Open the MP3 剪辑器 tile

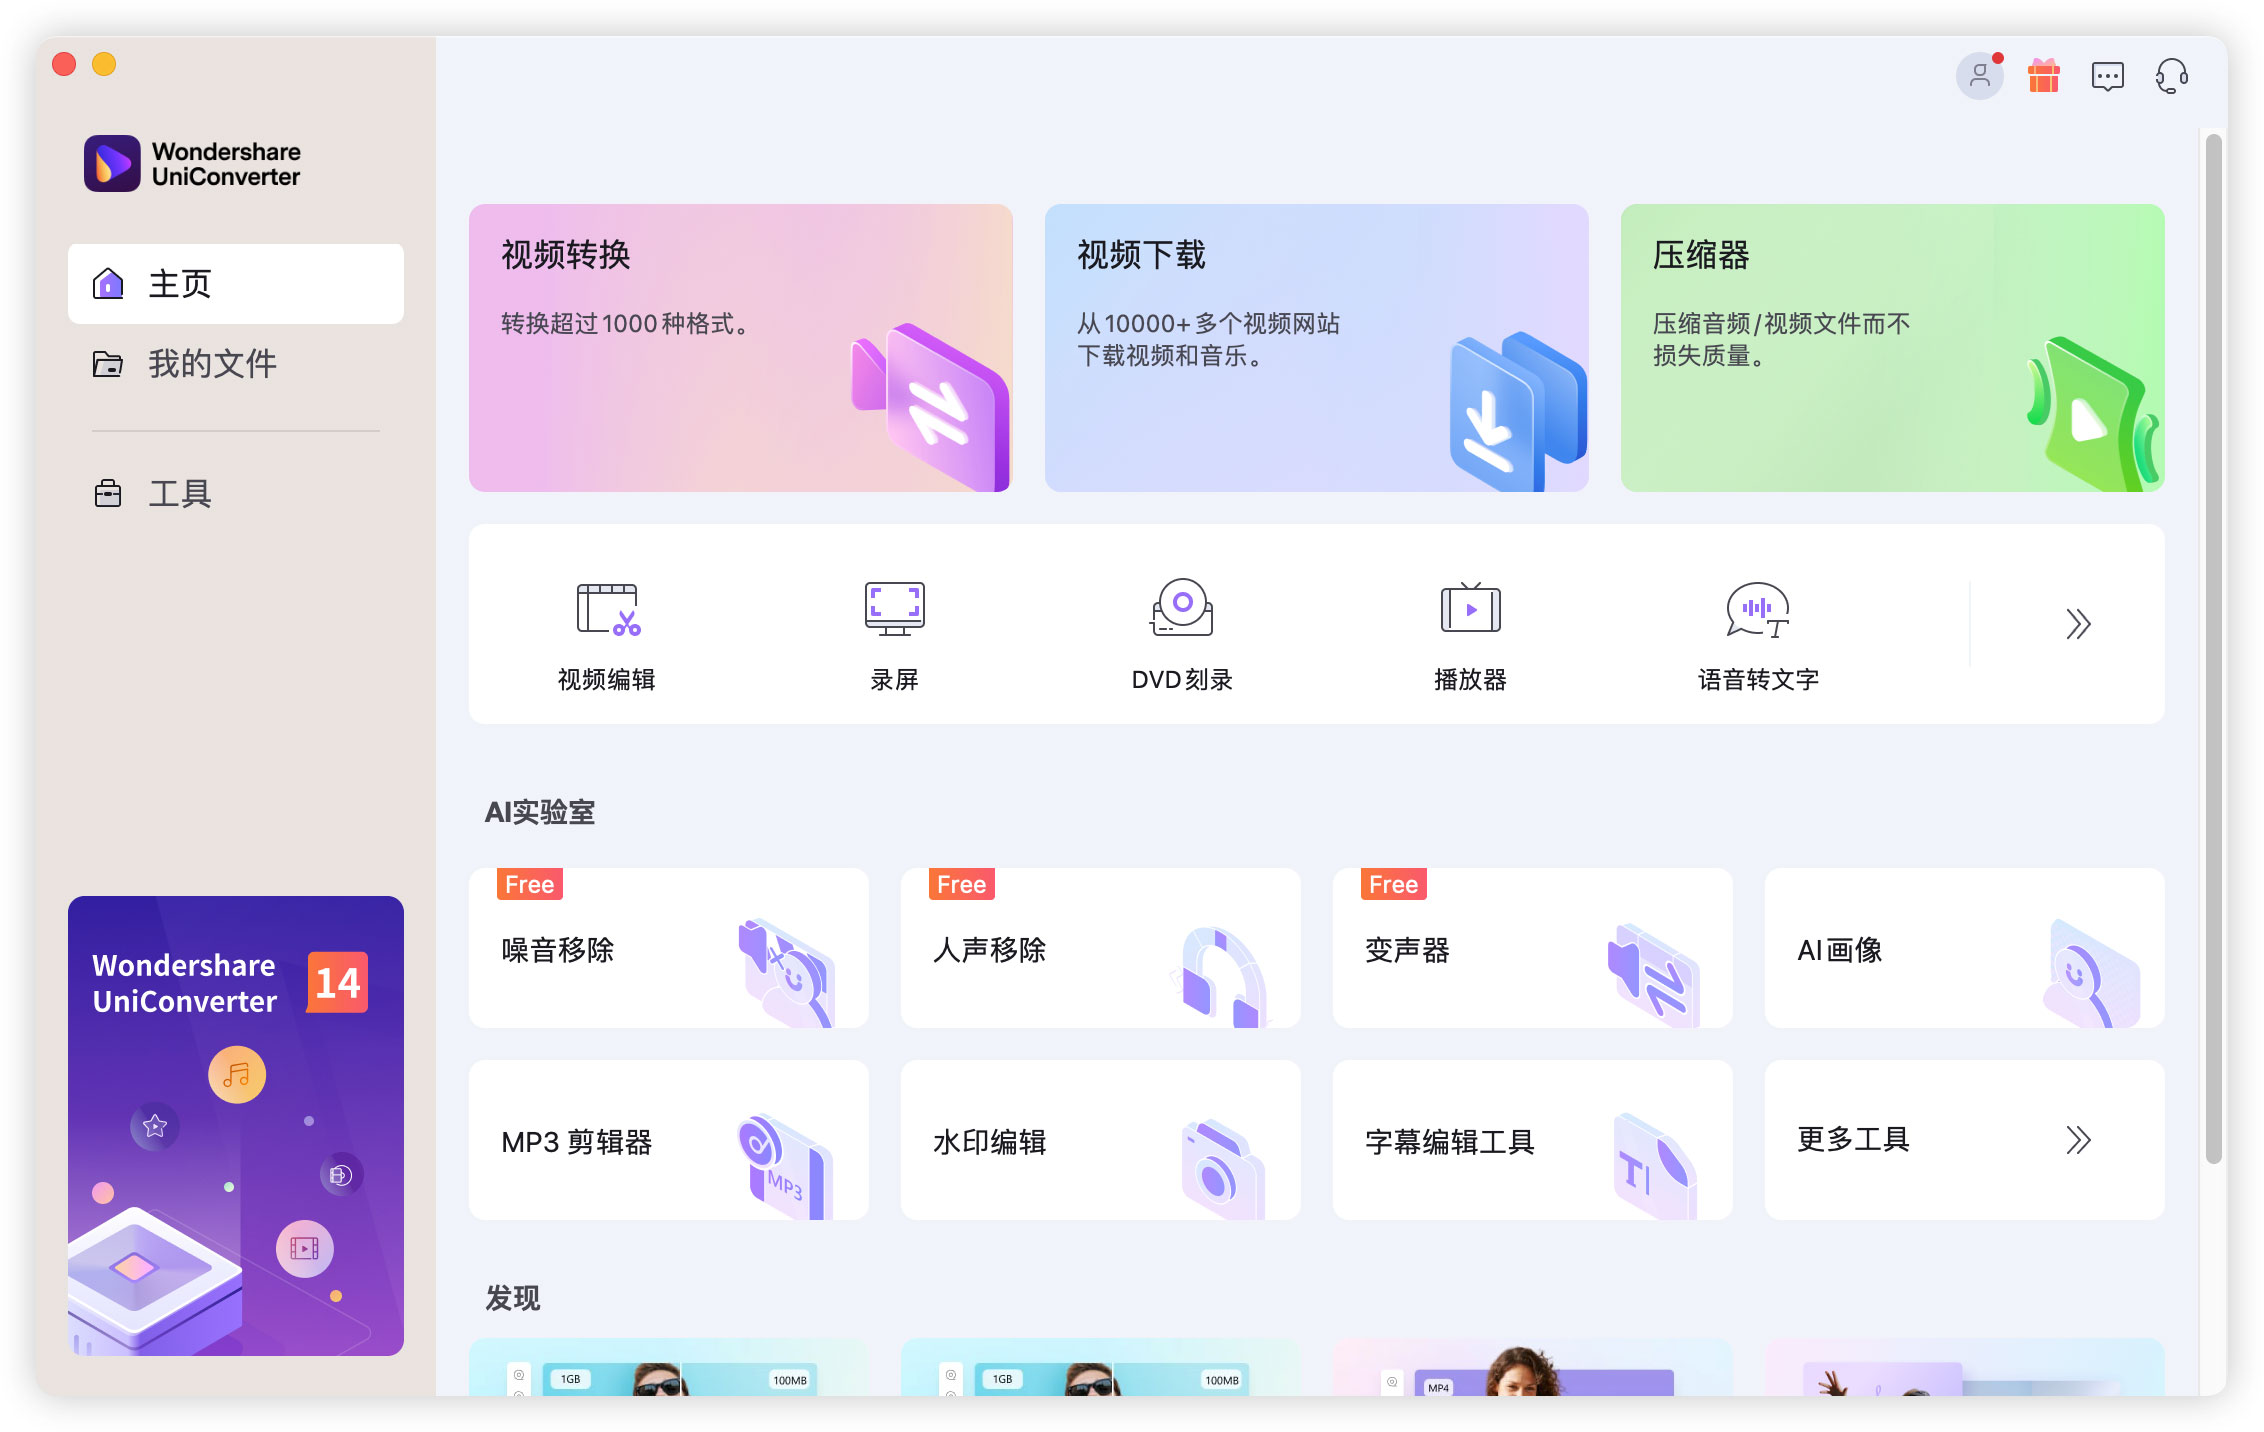pos(669,1140)
